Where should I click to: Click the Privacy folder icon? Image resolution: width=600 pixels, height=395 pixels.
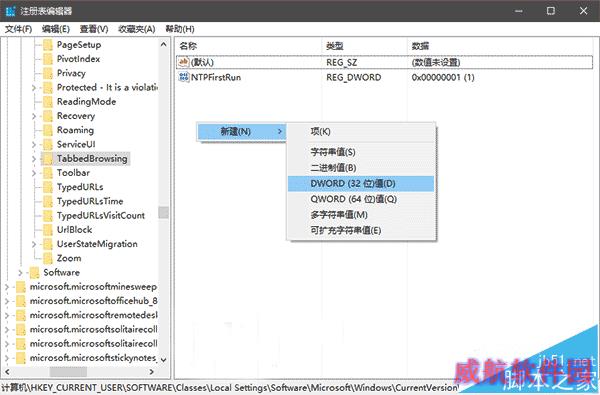click(x=47, y=73)
